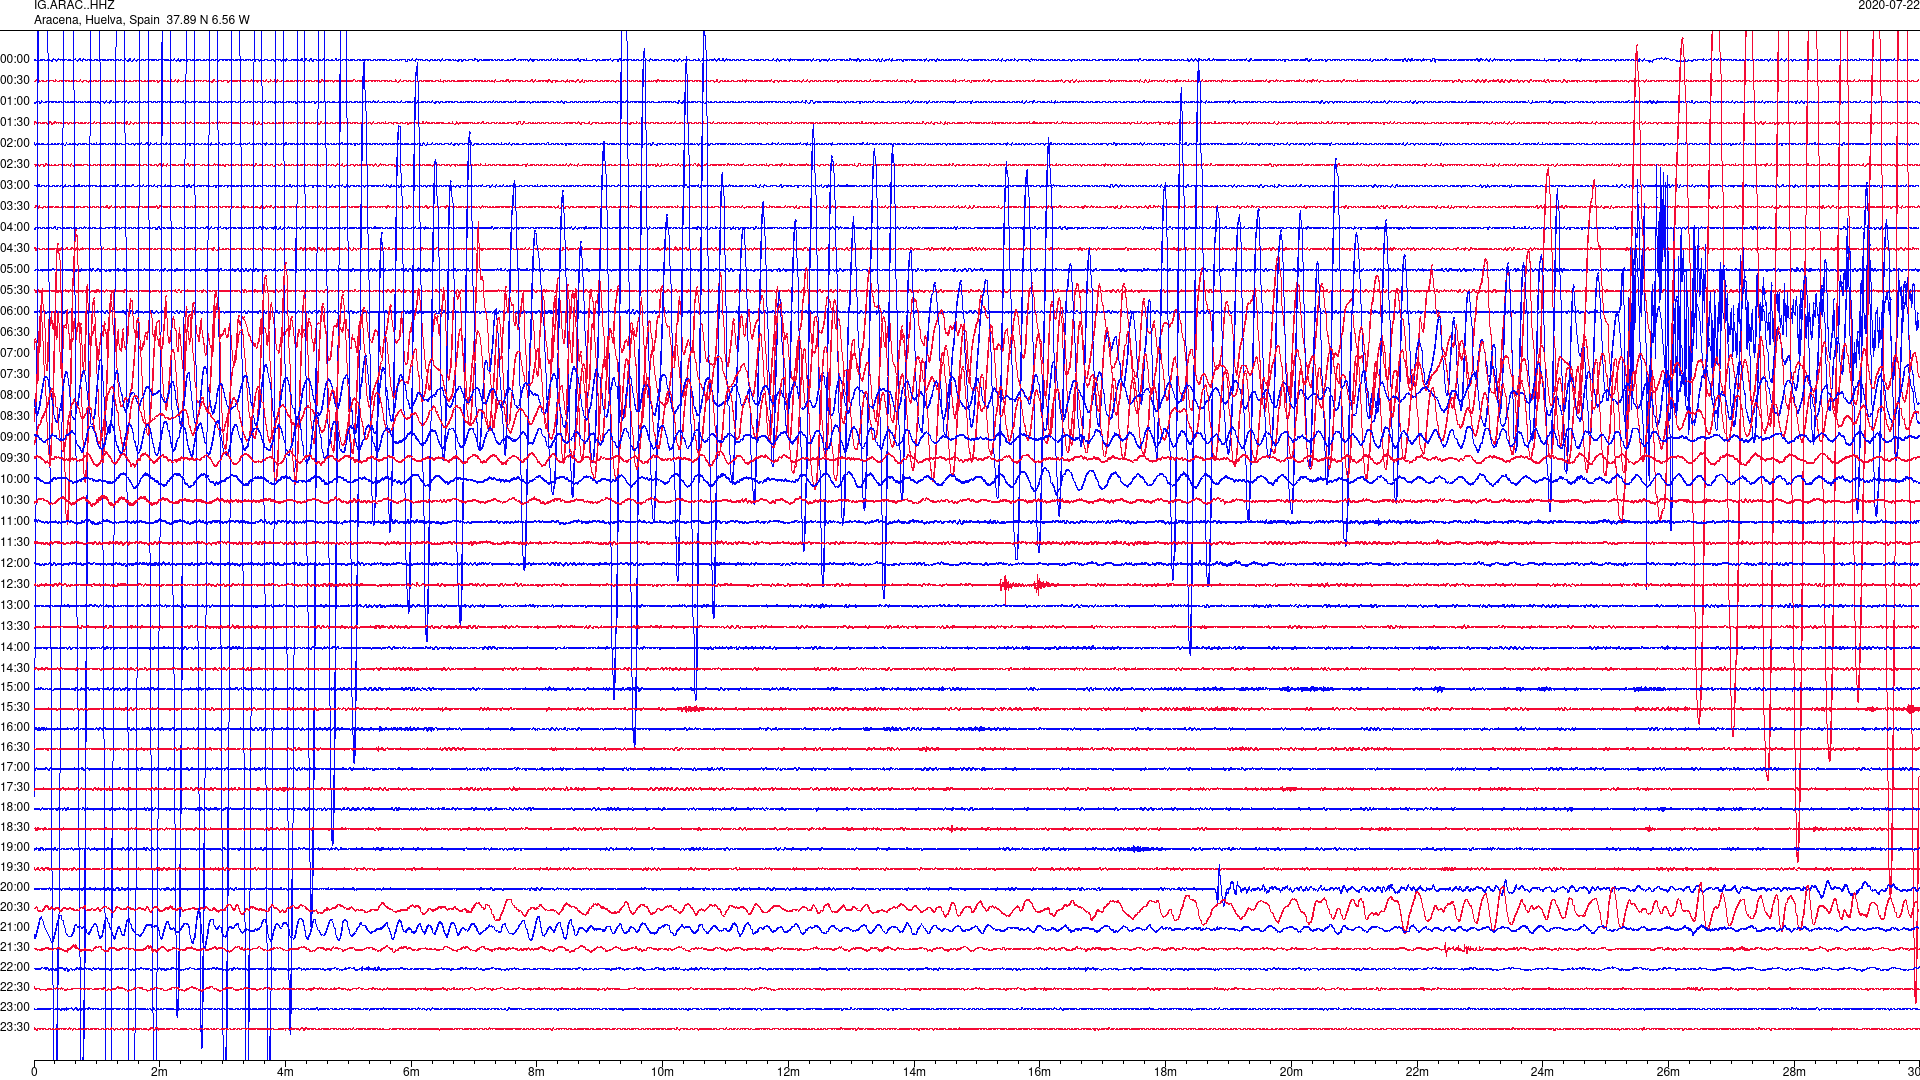This screenshot has height=1080, width=1920.
Task: Select the 03:30 time row label
Action: [15, 207]
